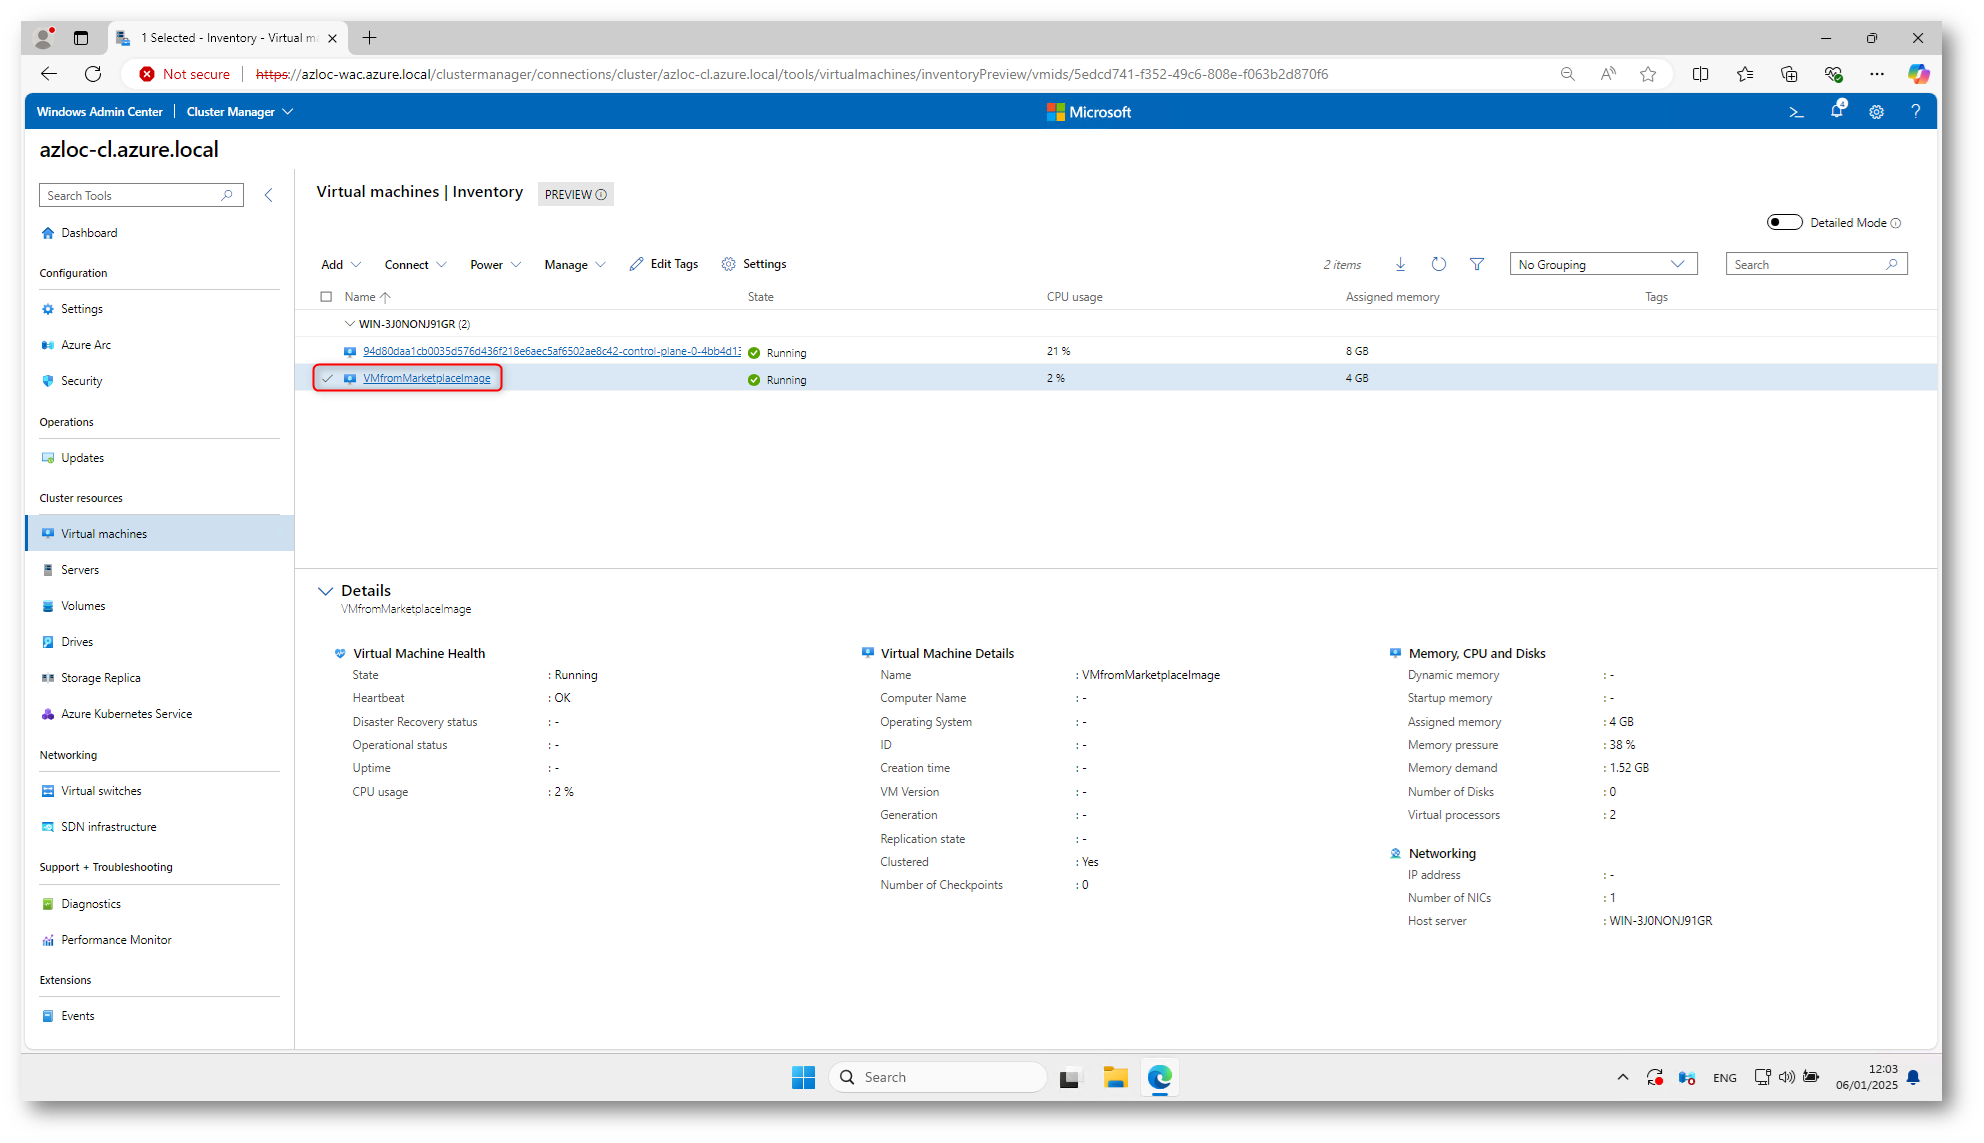Open the filter funnel icon
Screen dimensions: 1984x1143
[1477, 264]
